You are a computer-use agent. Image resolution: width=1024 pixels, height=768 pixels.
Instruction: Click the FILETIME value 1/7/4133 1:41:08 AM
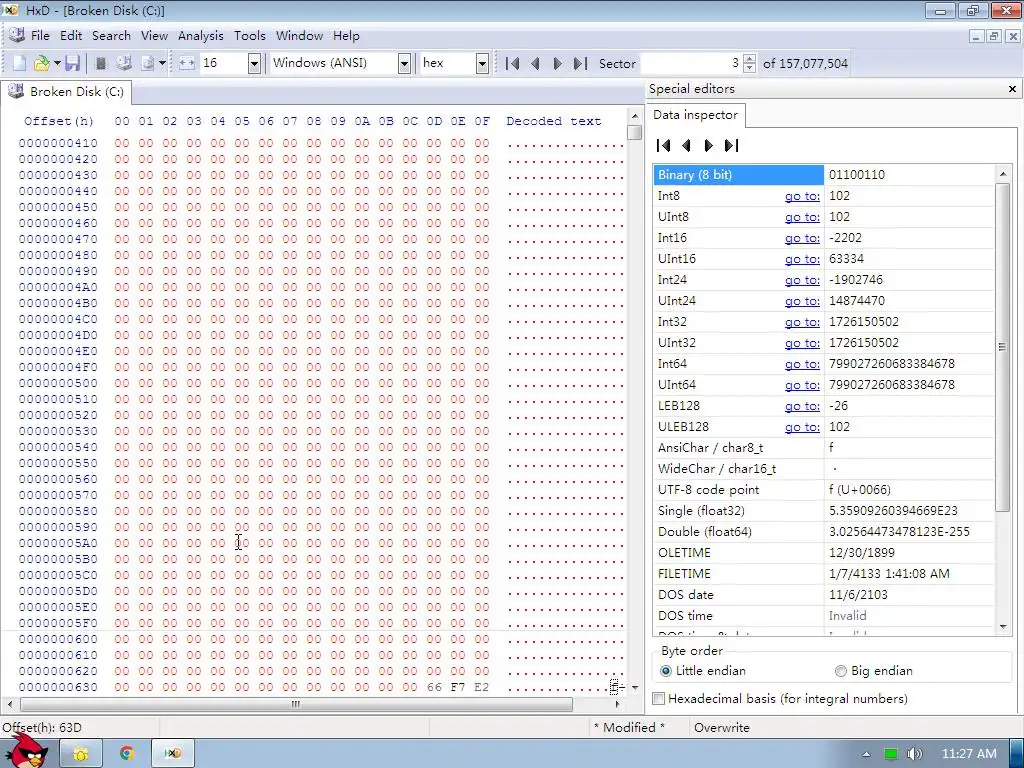(x=889, y=573)
